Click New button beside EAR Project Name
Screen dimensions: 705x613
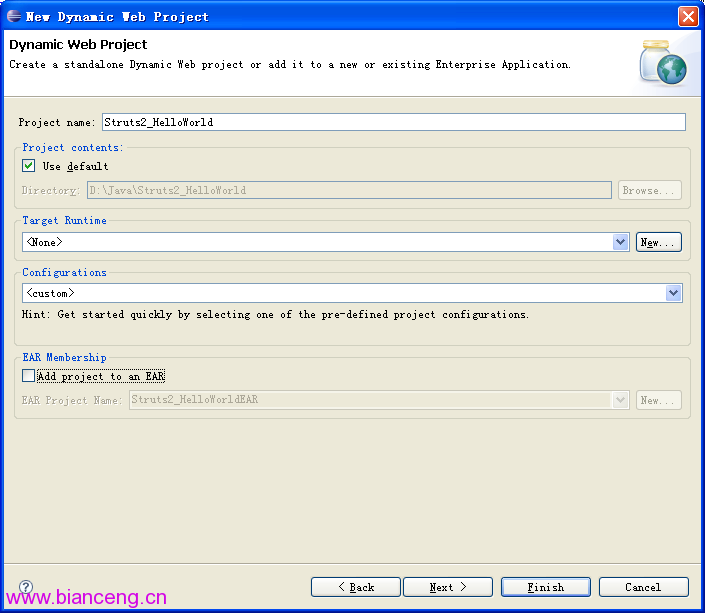[x=659, y=400]
